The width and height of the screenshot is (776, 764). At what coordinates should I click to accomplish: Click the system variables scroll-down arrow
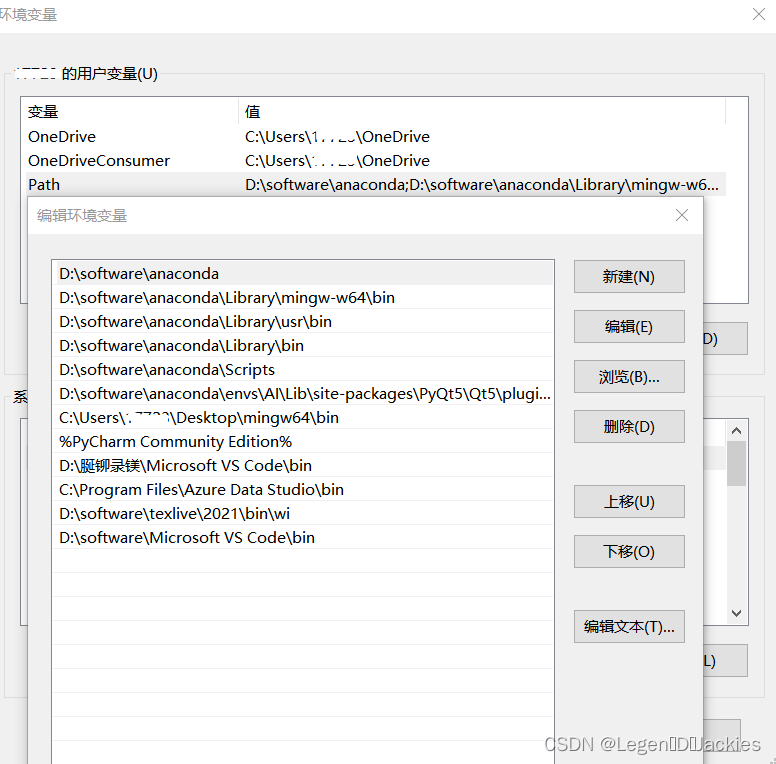click(736, 614)
